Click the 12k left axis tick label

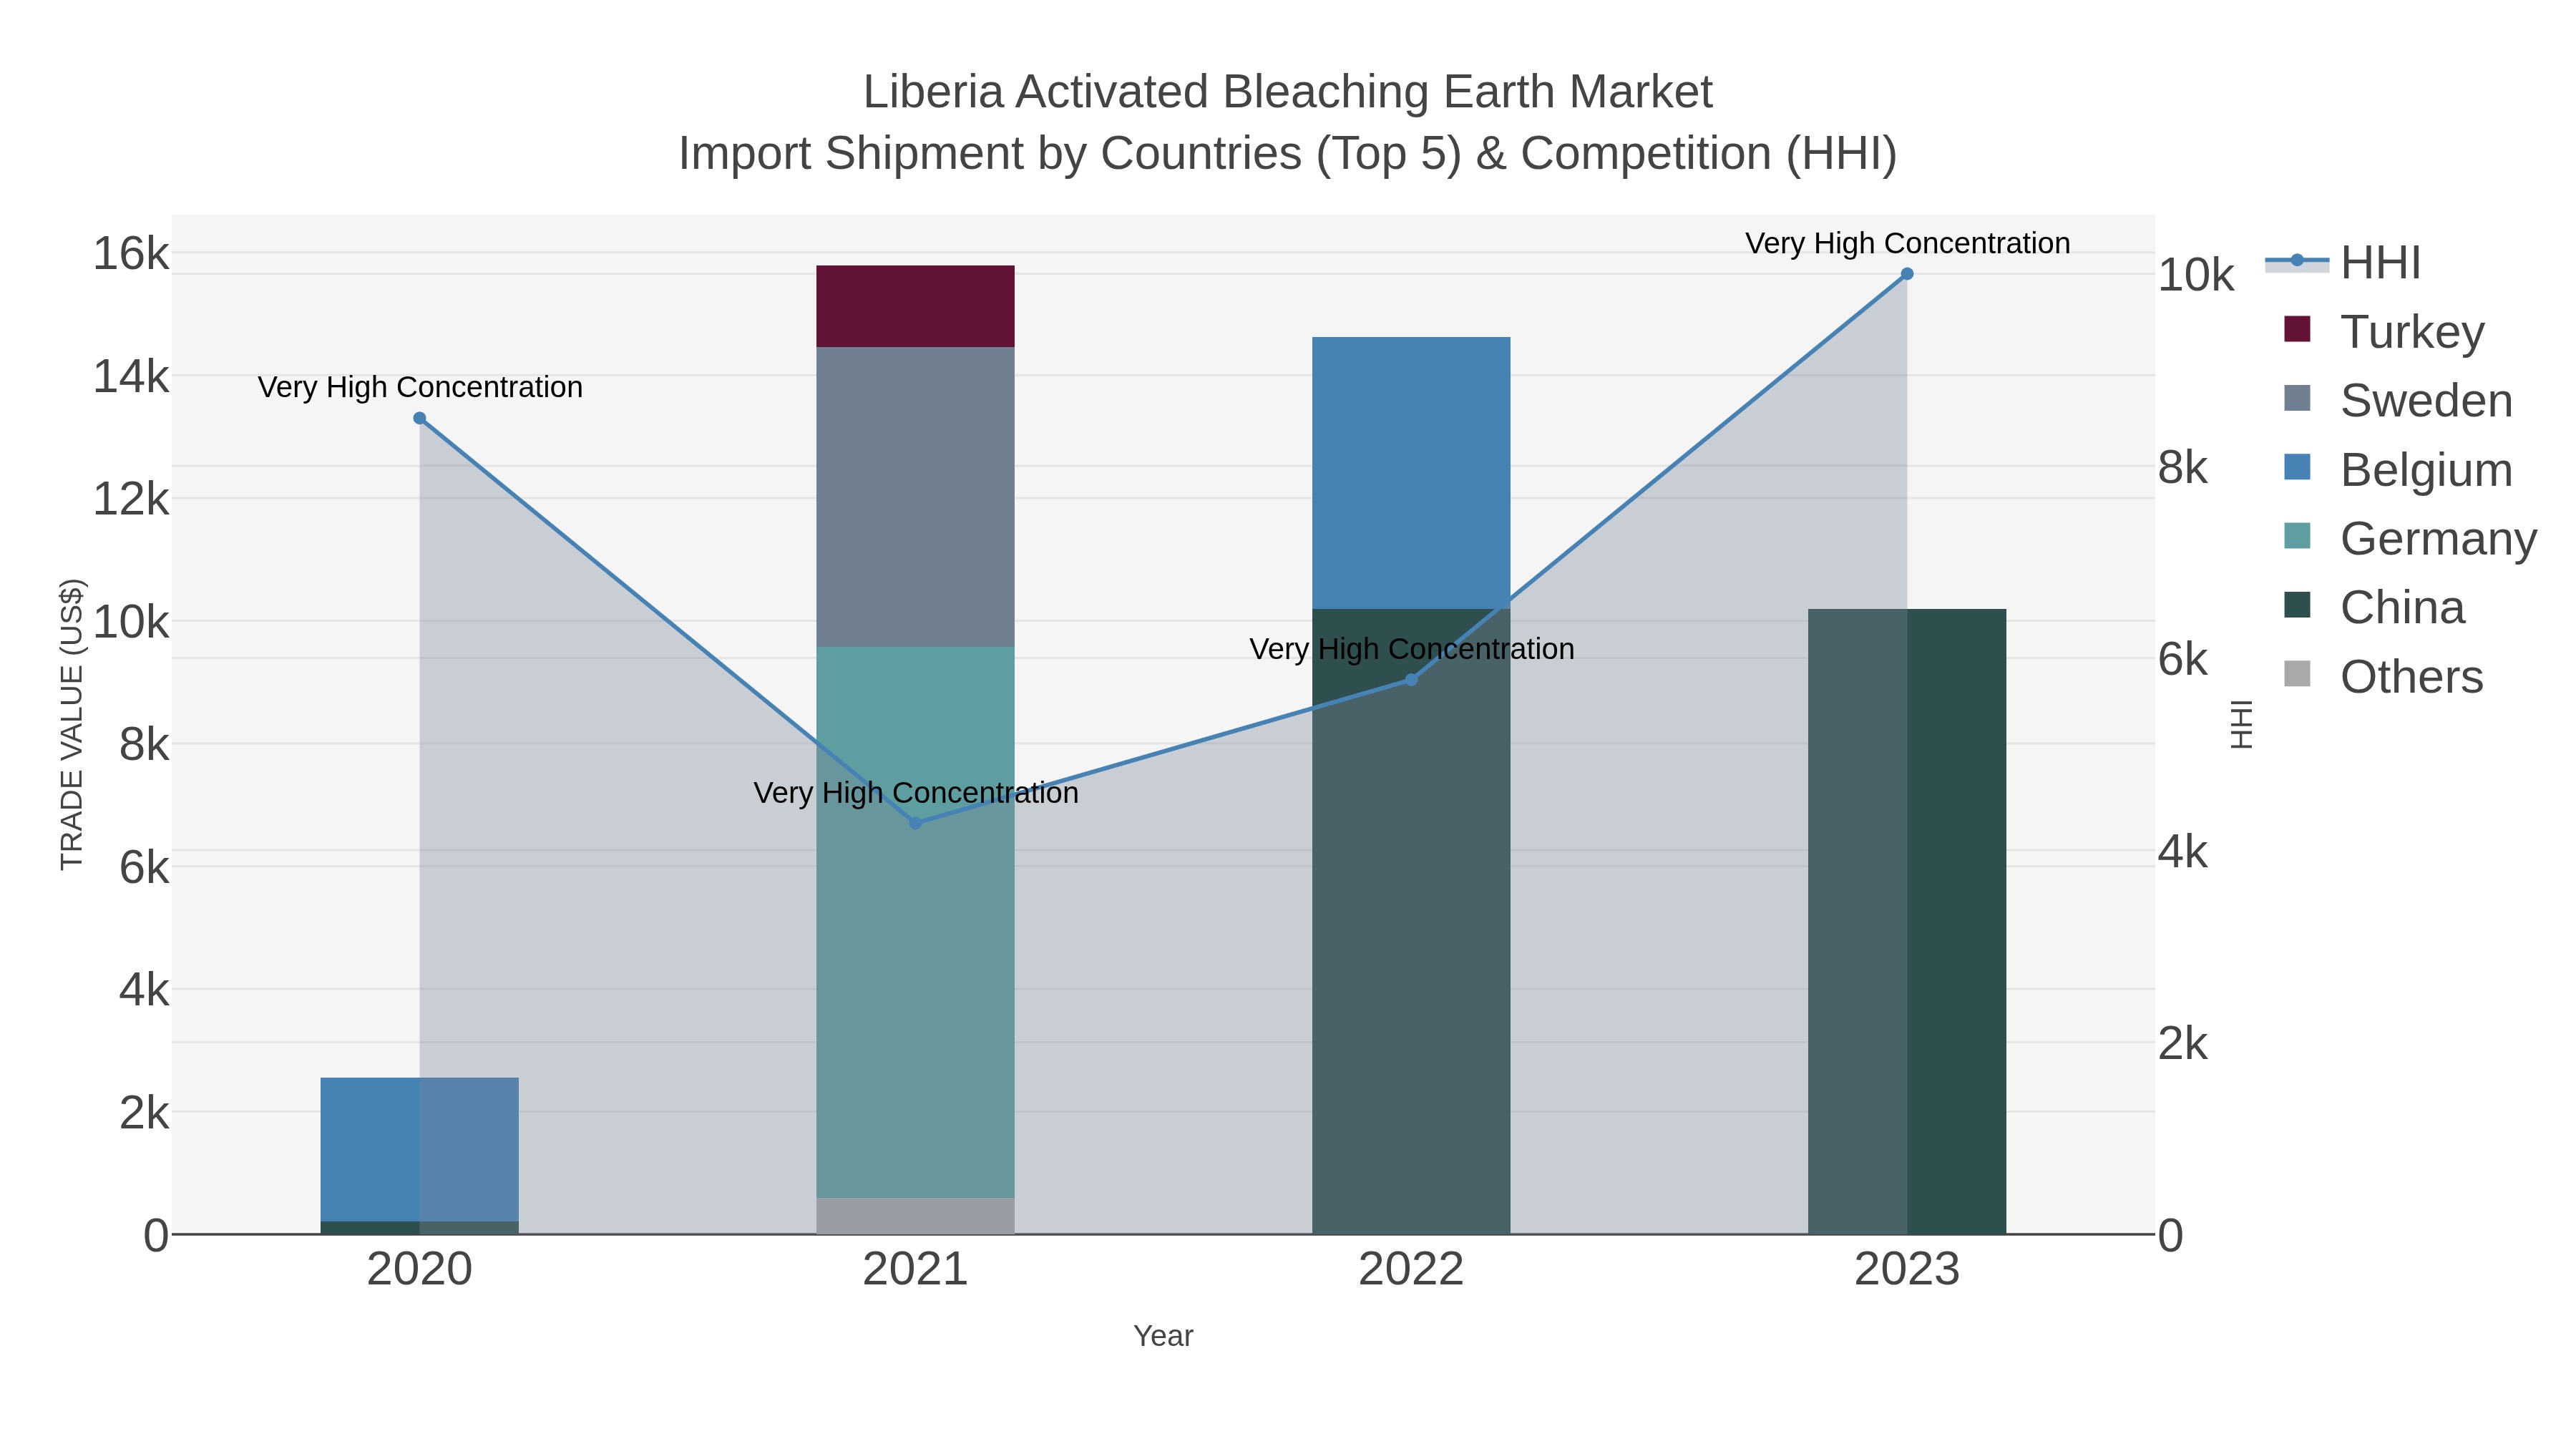click(x=131, y=499)
